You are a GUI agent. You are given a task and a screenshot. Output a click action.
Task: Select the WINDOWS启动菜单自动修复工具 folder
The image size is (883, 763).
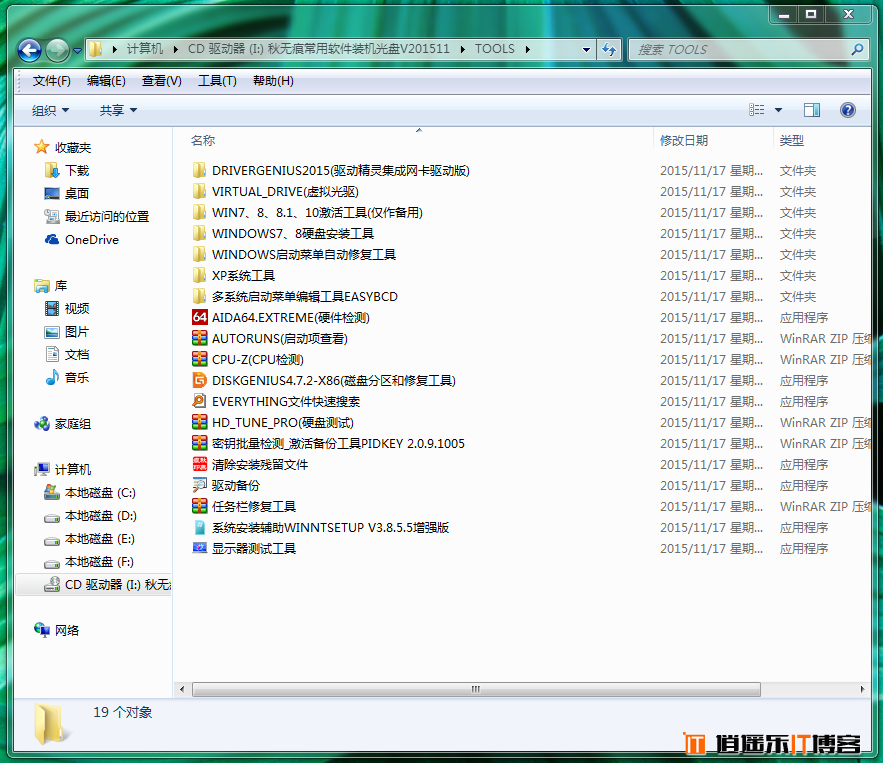pos(304,255)
